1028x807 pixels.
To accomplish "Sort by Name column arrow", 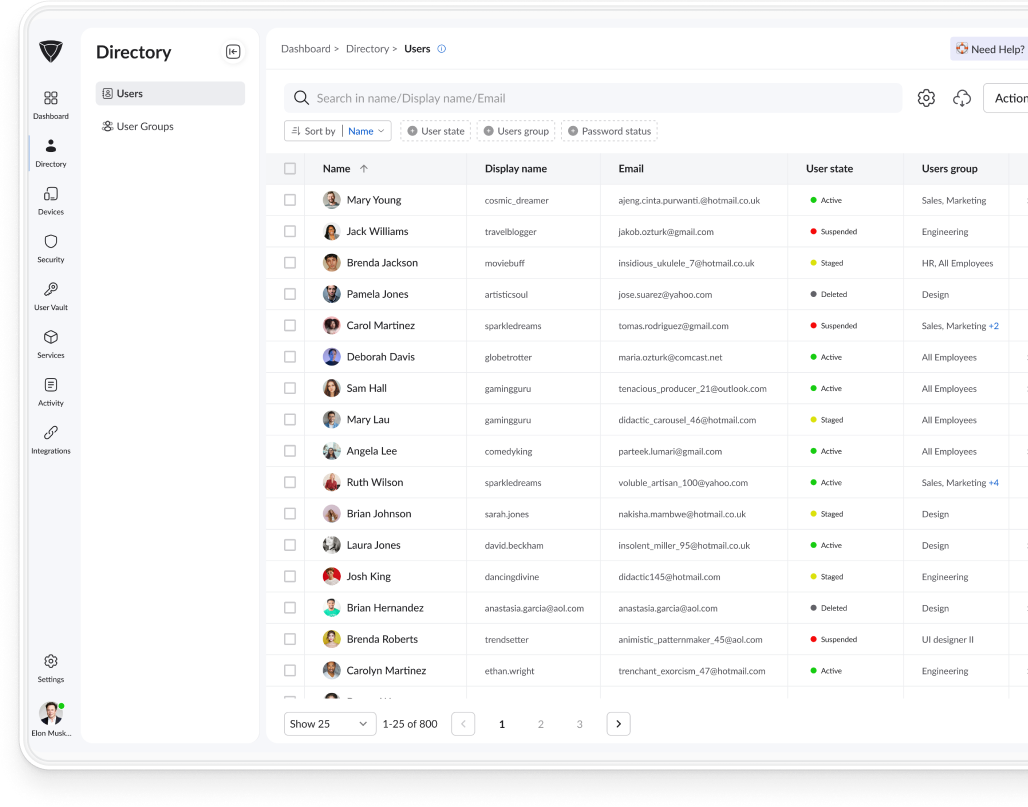I will (x=364, y=169).
